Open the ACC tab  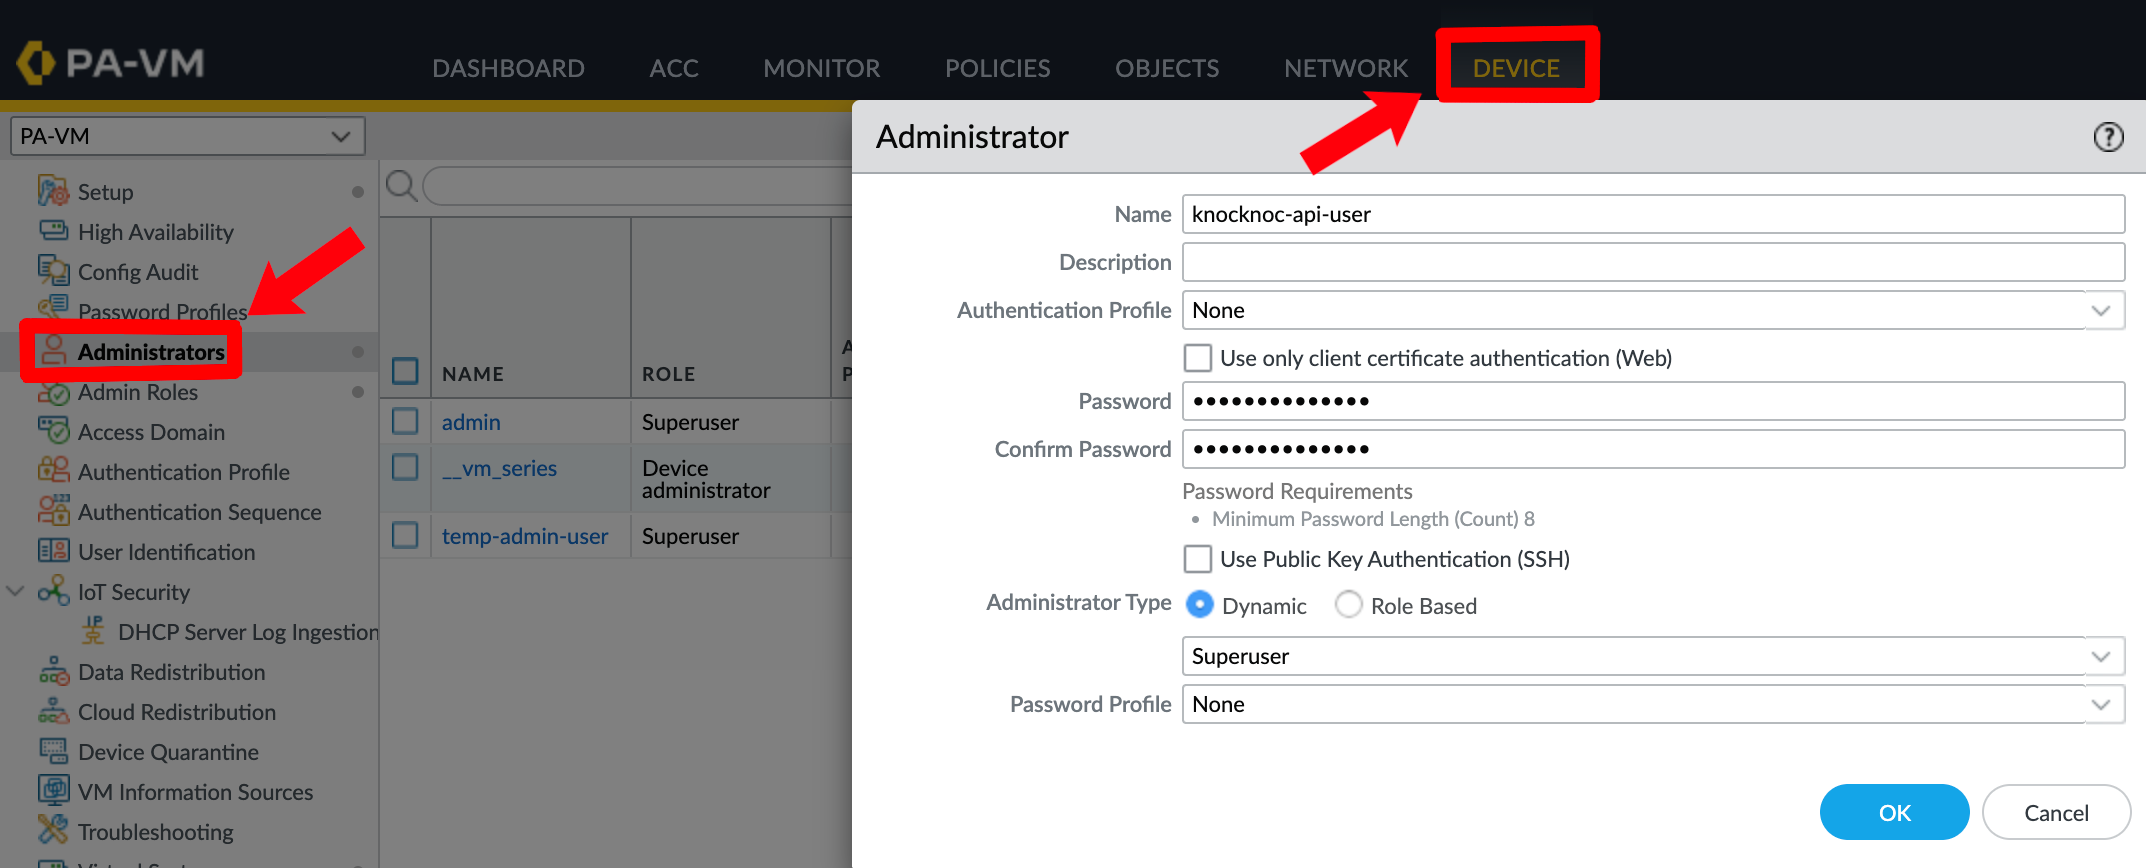click(x=674, y=68)
